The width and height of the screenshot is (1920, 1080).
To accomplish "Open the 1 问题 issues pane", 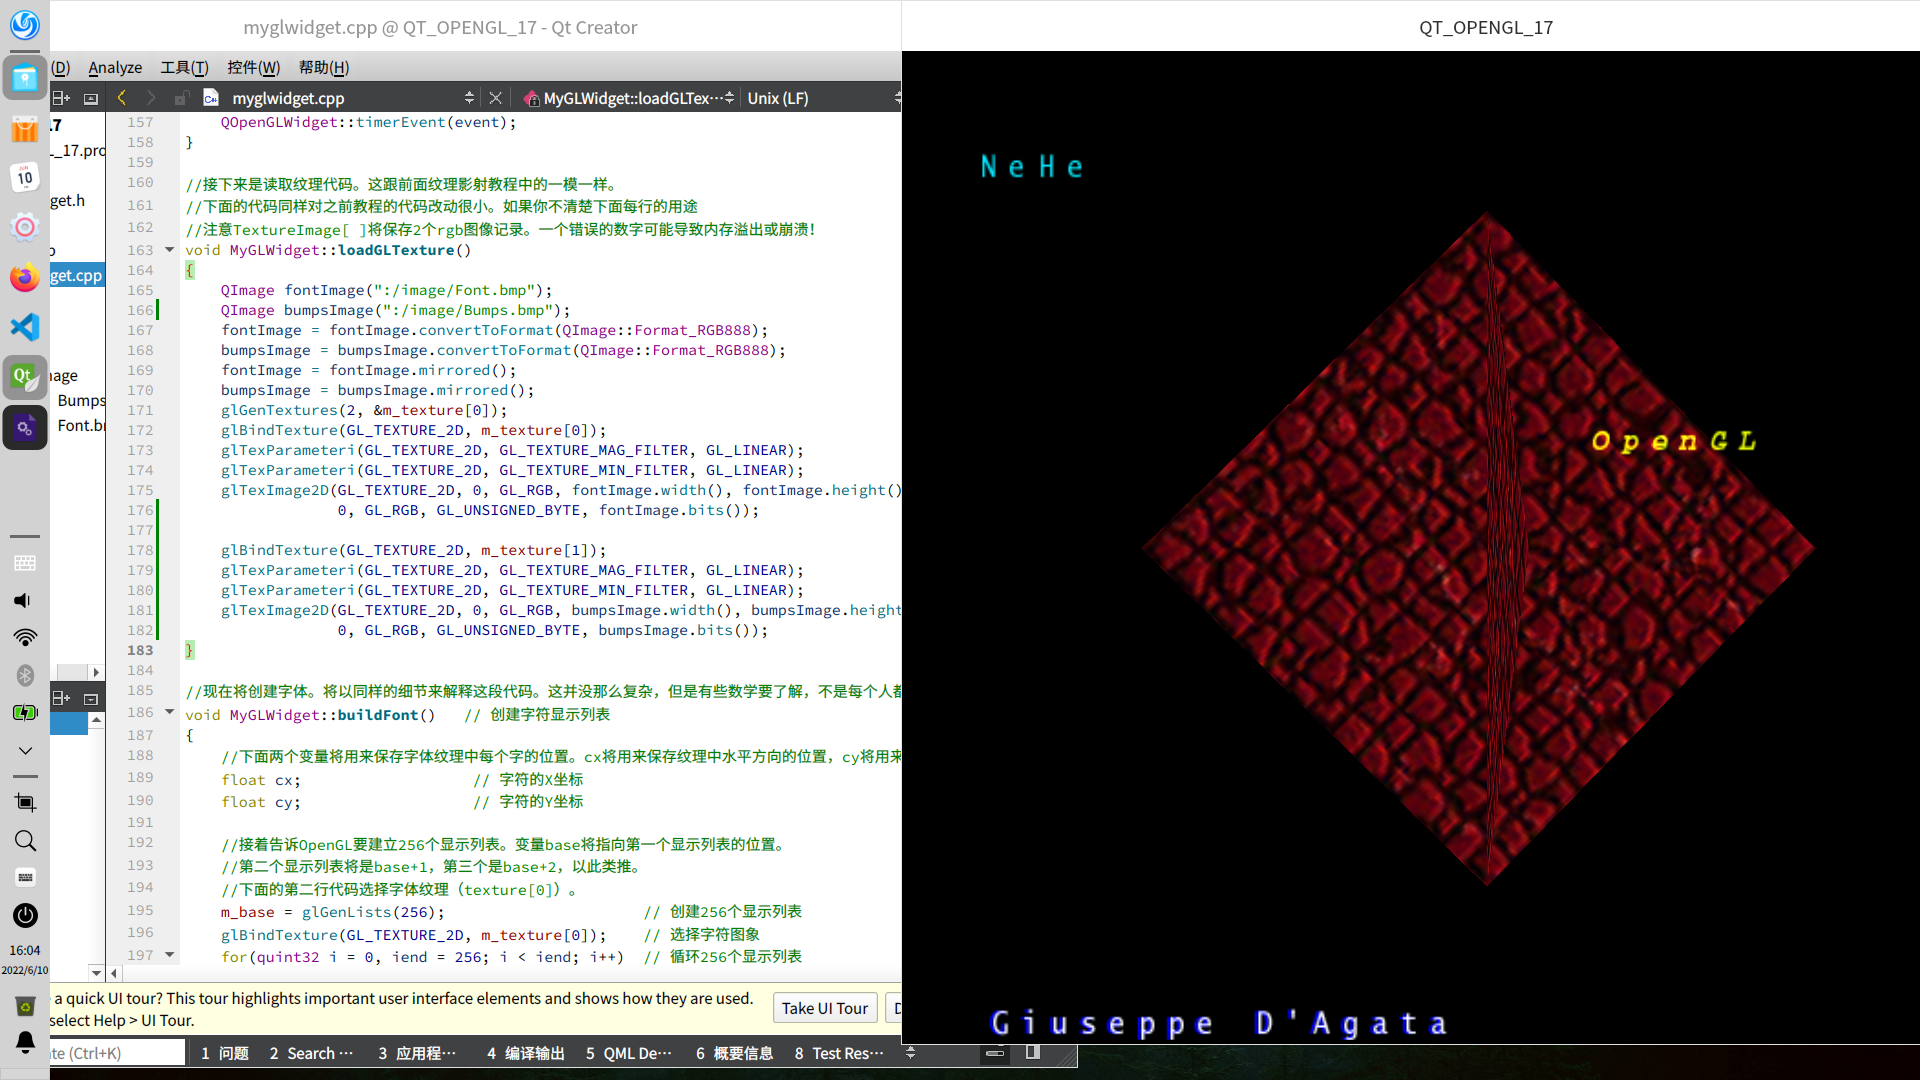I will [x=225, y=1053].
